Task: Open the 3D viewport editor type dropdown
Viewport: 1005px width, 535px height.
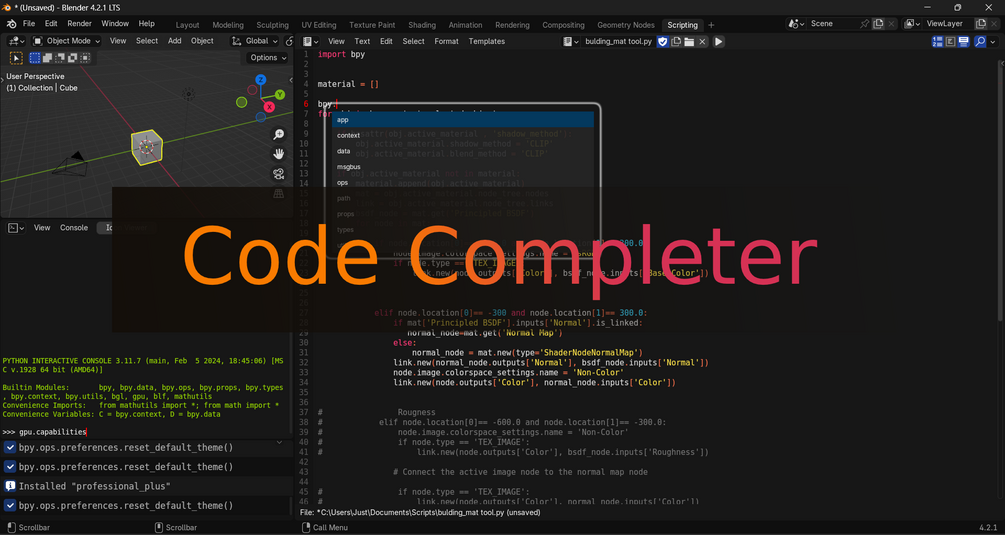Action: tap(16, 41)
